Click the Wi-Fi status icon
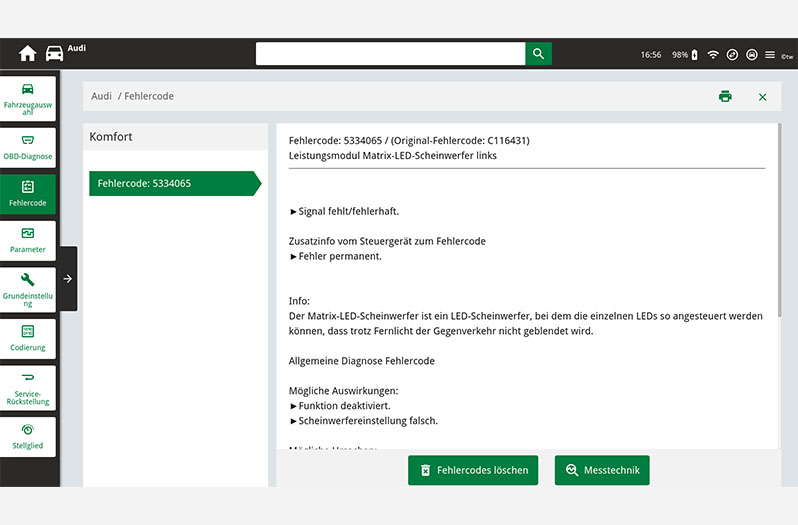 pos(713,54)
